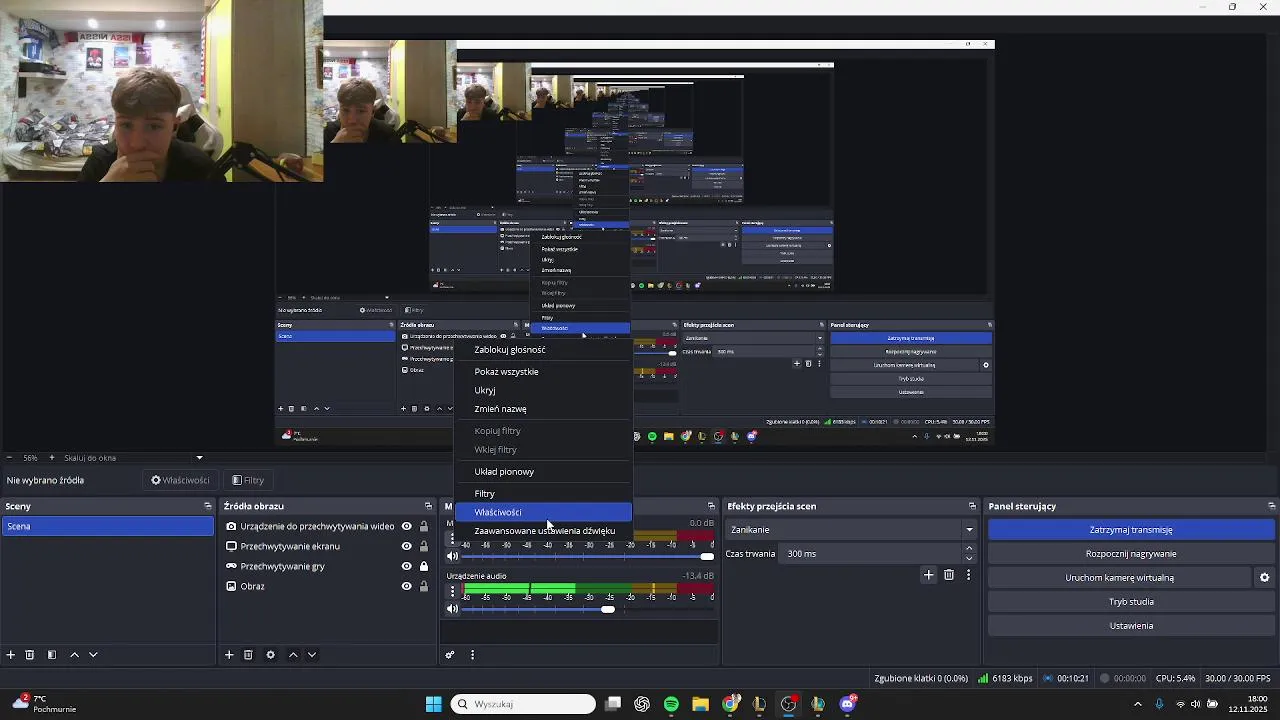Hide Urządzenie do przechwytywania wideo source

click(x=406, y=526)
